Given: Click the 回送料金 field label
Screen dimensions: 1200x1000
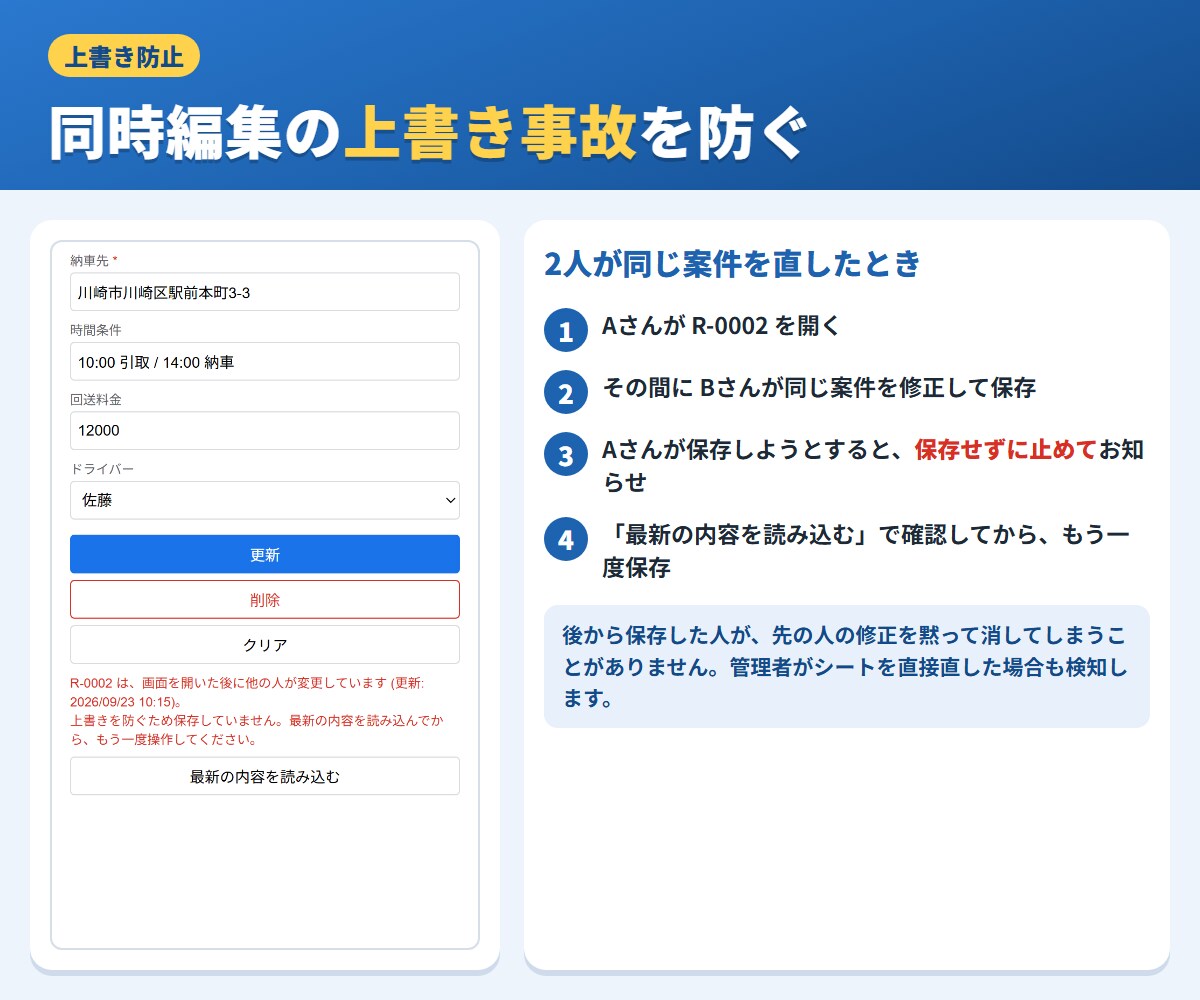Looking at the screenshot, I should (96, 399).
